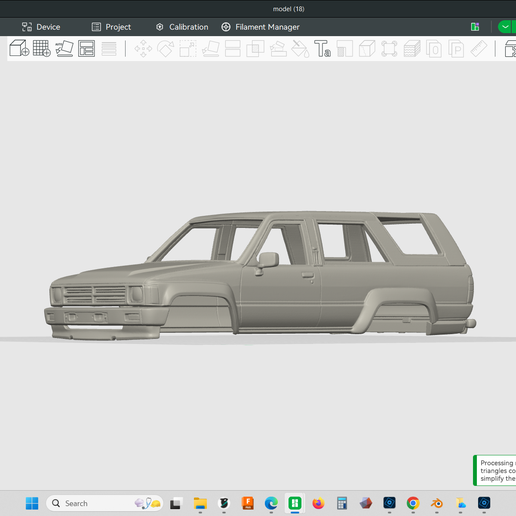Open File Explorer from the taskbar
The width and height of the screenshot is (516, 516).
click(x=200, y=503)
